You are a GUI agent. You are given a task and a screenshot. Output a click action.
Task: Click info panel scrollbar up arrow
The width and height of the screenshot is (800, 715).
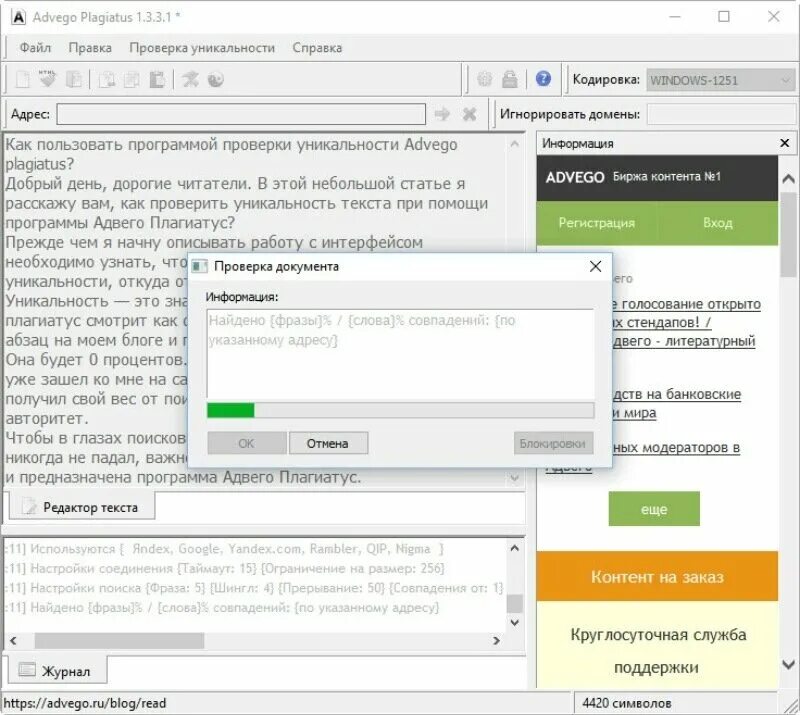pos(789,179)
